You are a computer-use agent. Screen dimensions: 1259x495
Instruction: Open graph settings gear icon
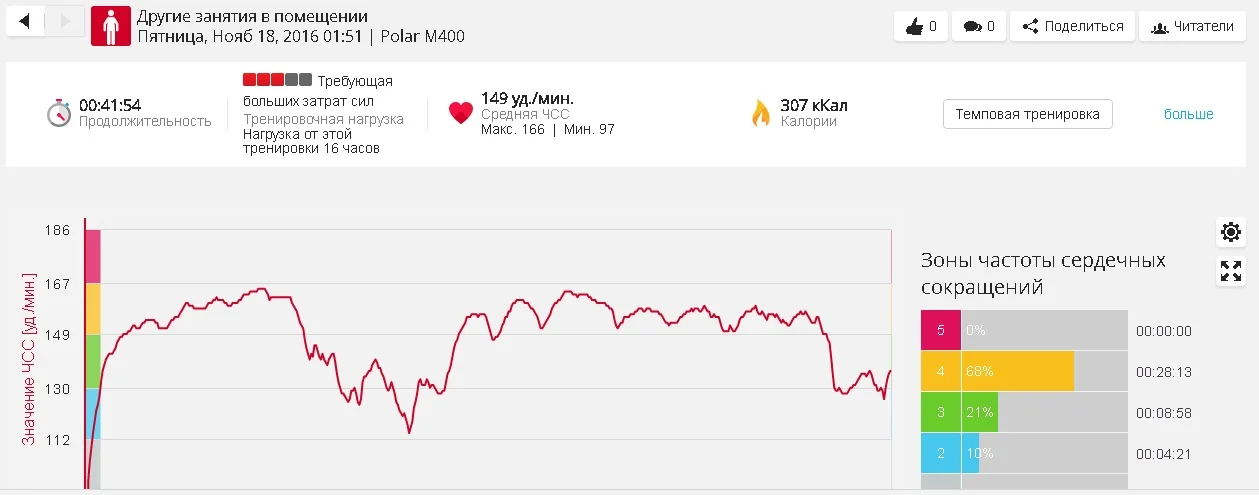[1231, 233]
